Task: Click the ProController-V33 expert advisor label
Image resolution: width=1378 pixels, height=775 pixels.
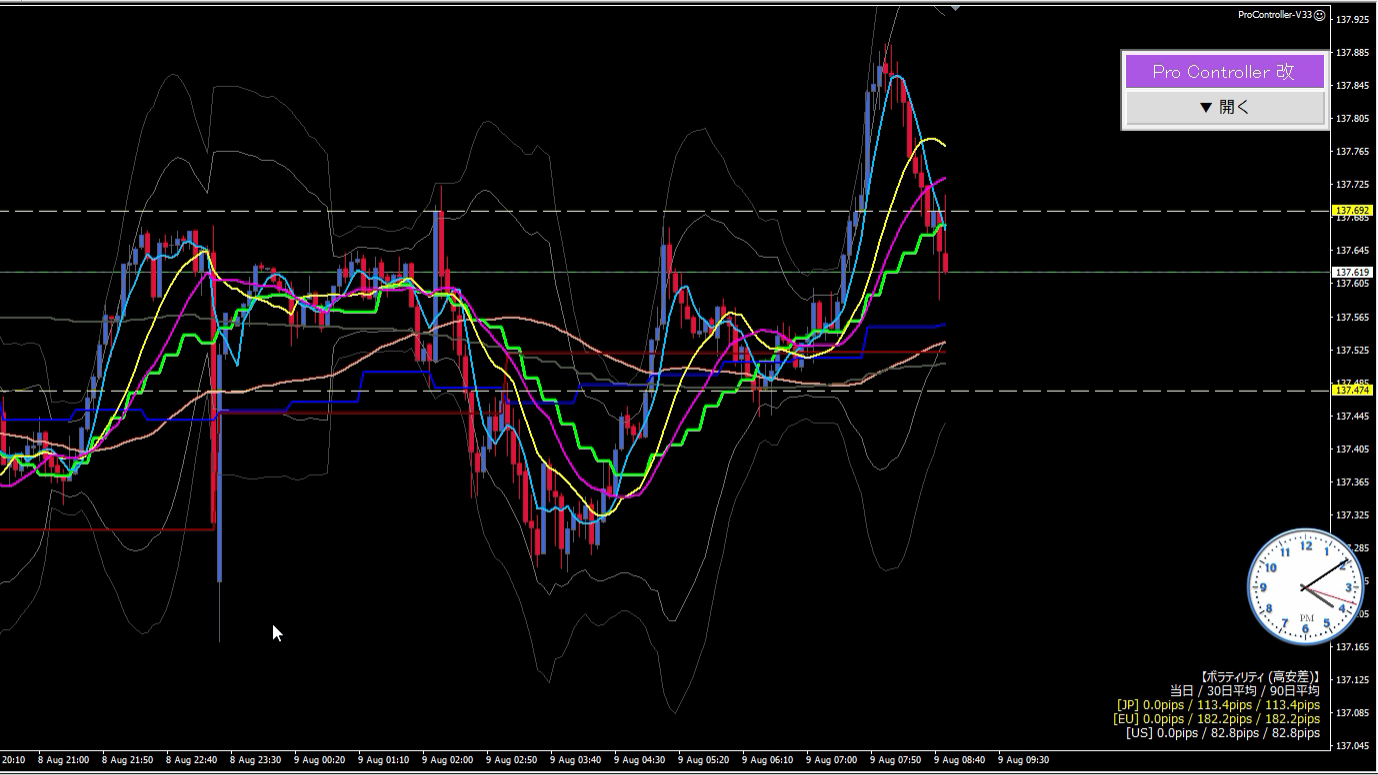Action: tap(1275, 15)
